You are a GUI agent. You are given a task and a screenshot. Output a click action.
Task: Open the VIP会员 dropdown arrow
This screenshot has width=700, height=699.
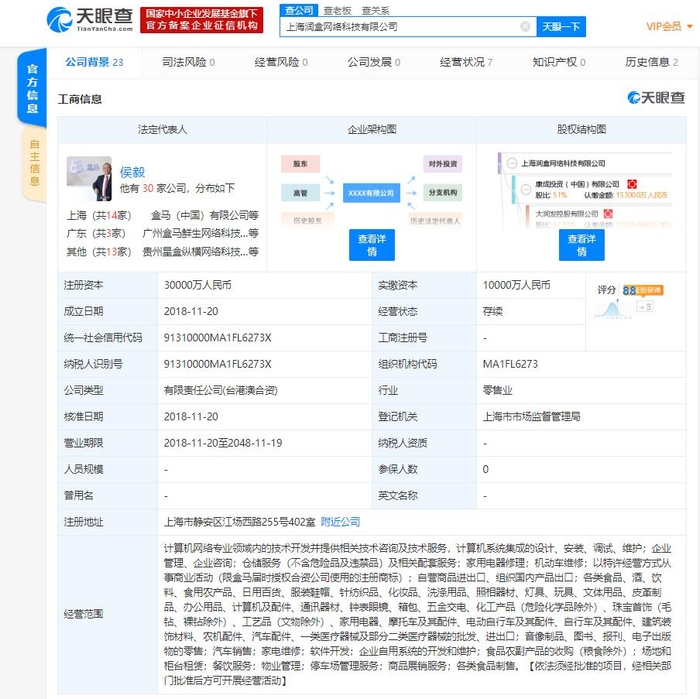tap(689, 27)
